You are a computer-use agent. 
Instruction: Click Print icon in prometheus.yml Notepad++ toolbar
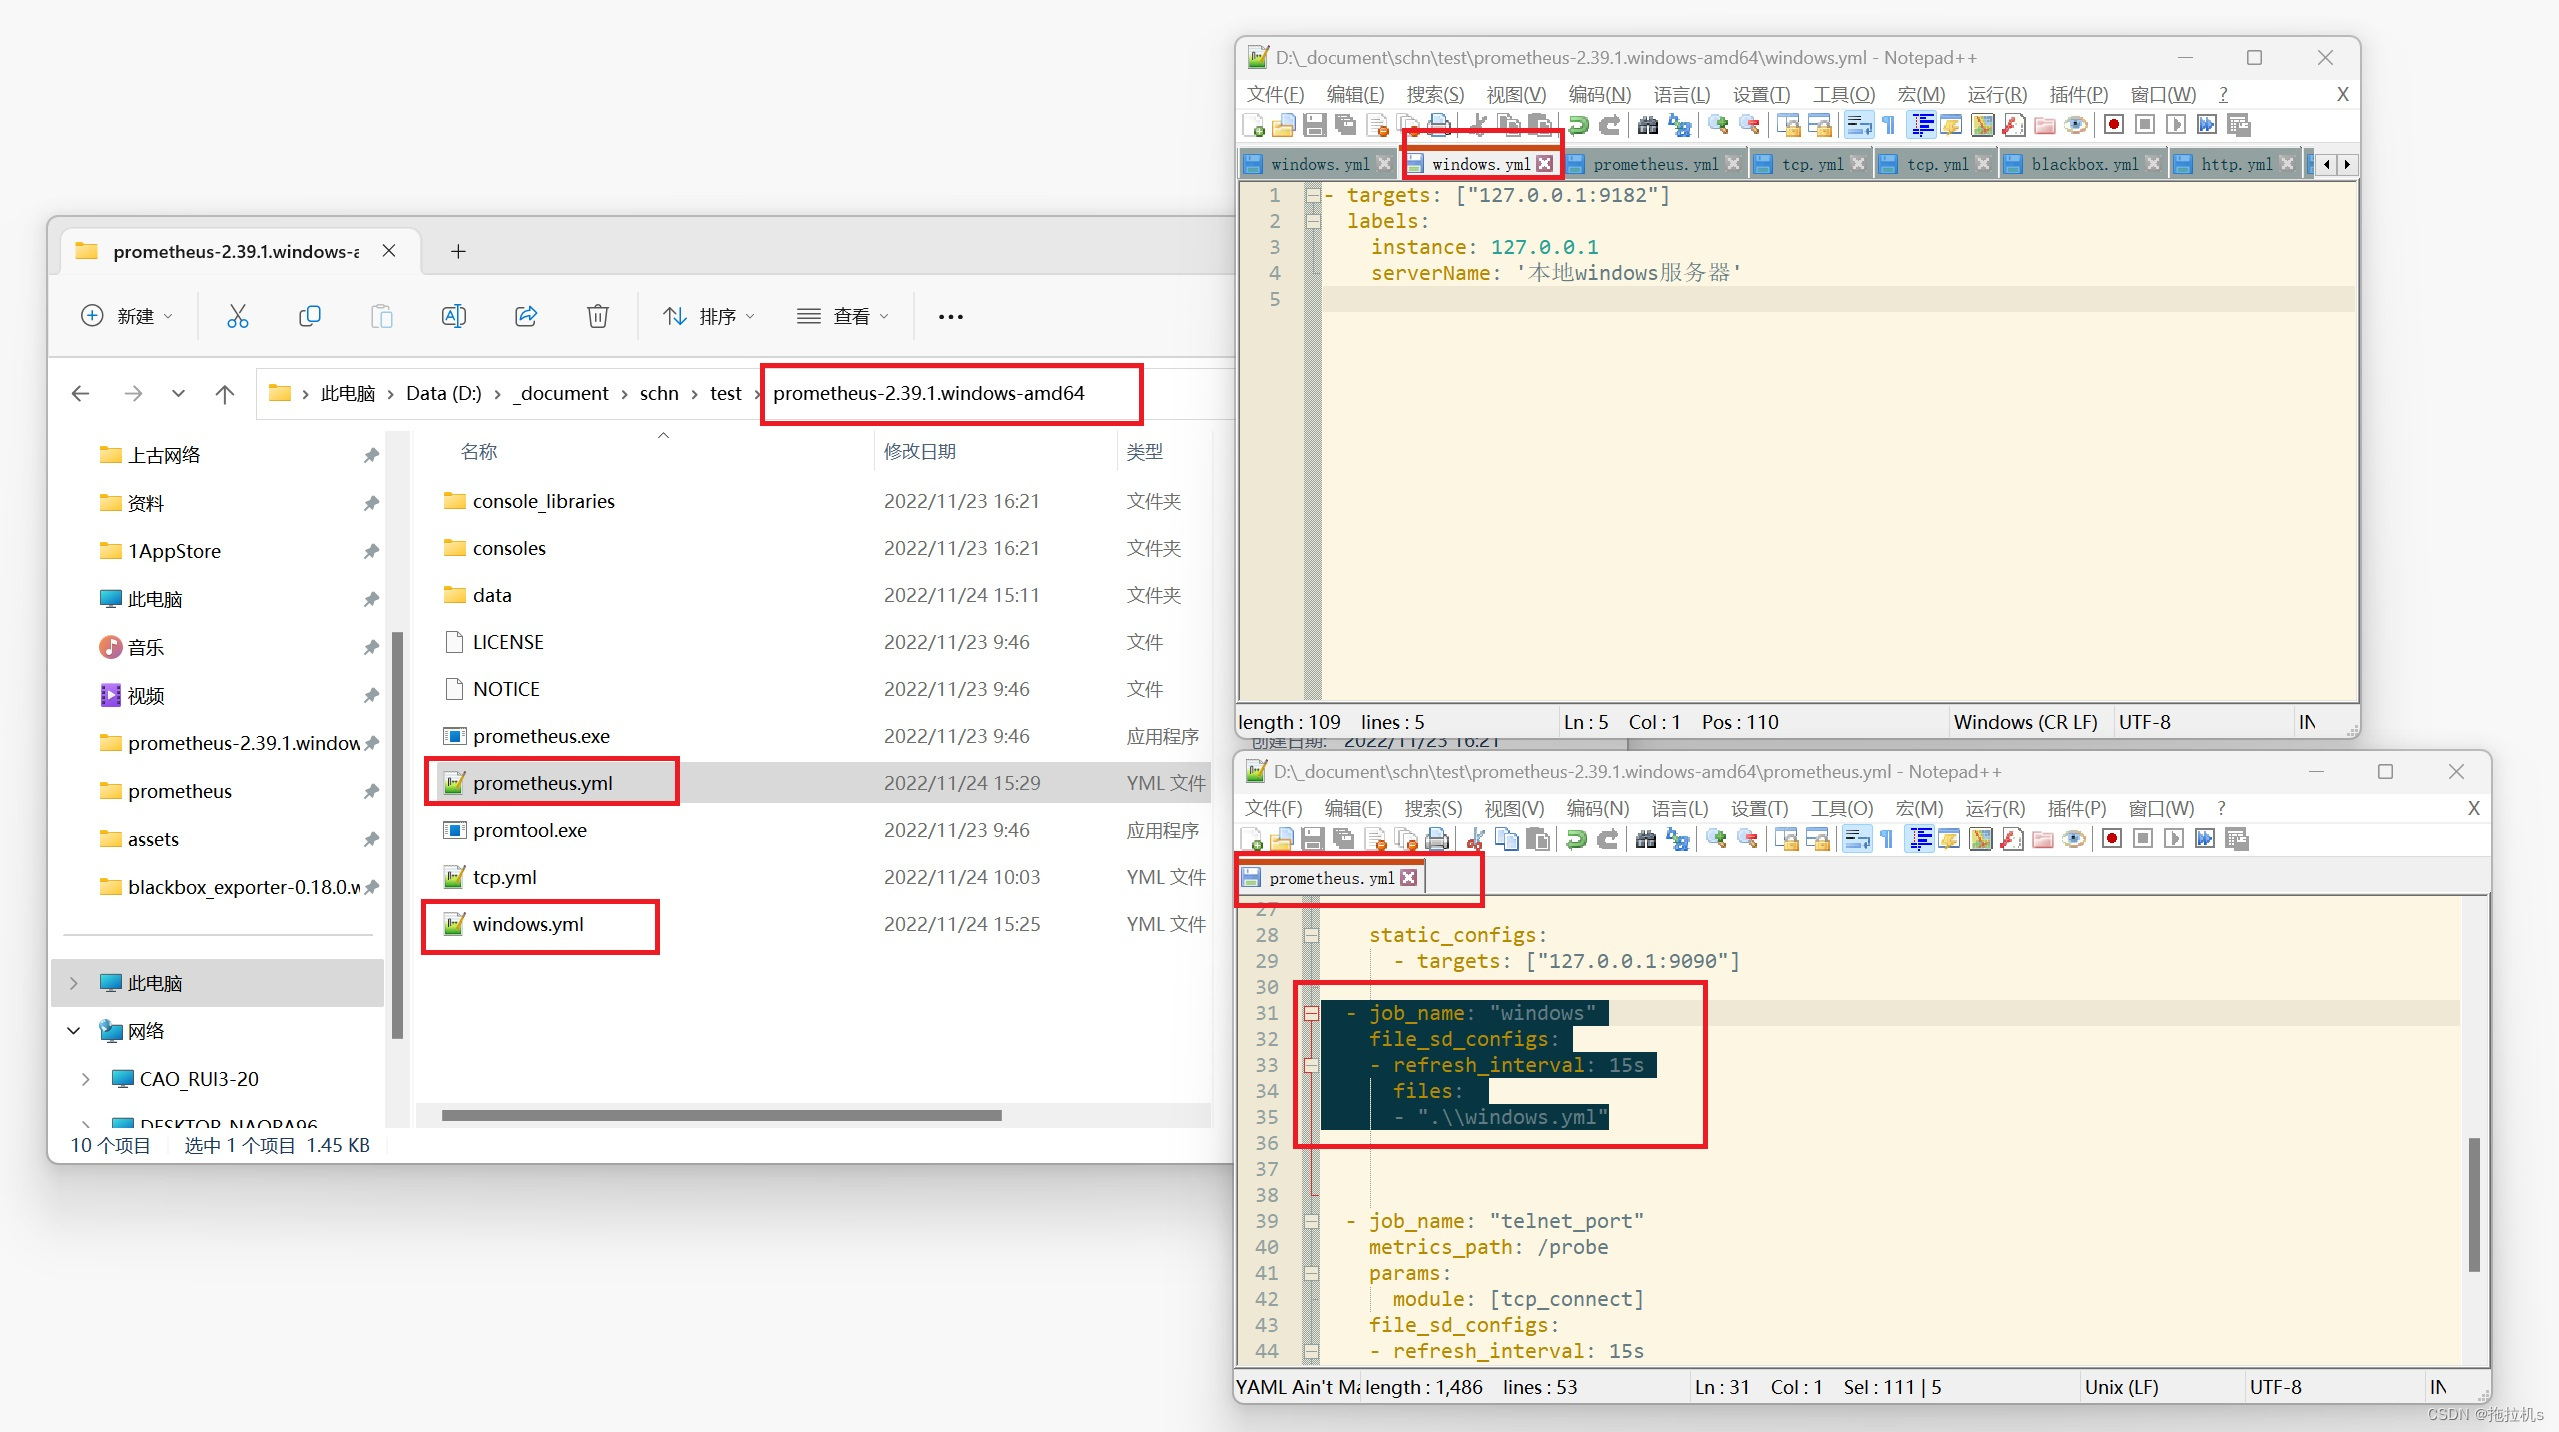tap(1437, 839)
